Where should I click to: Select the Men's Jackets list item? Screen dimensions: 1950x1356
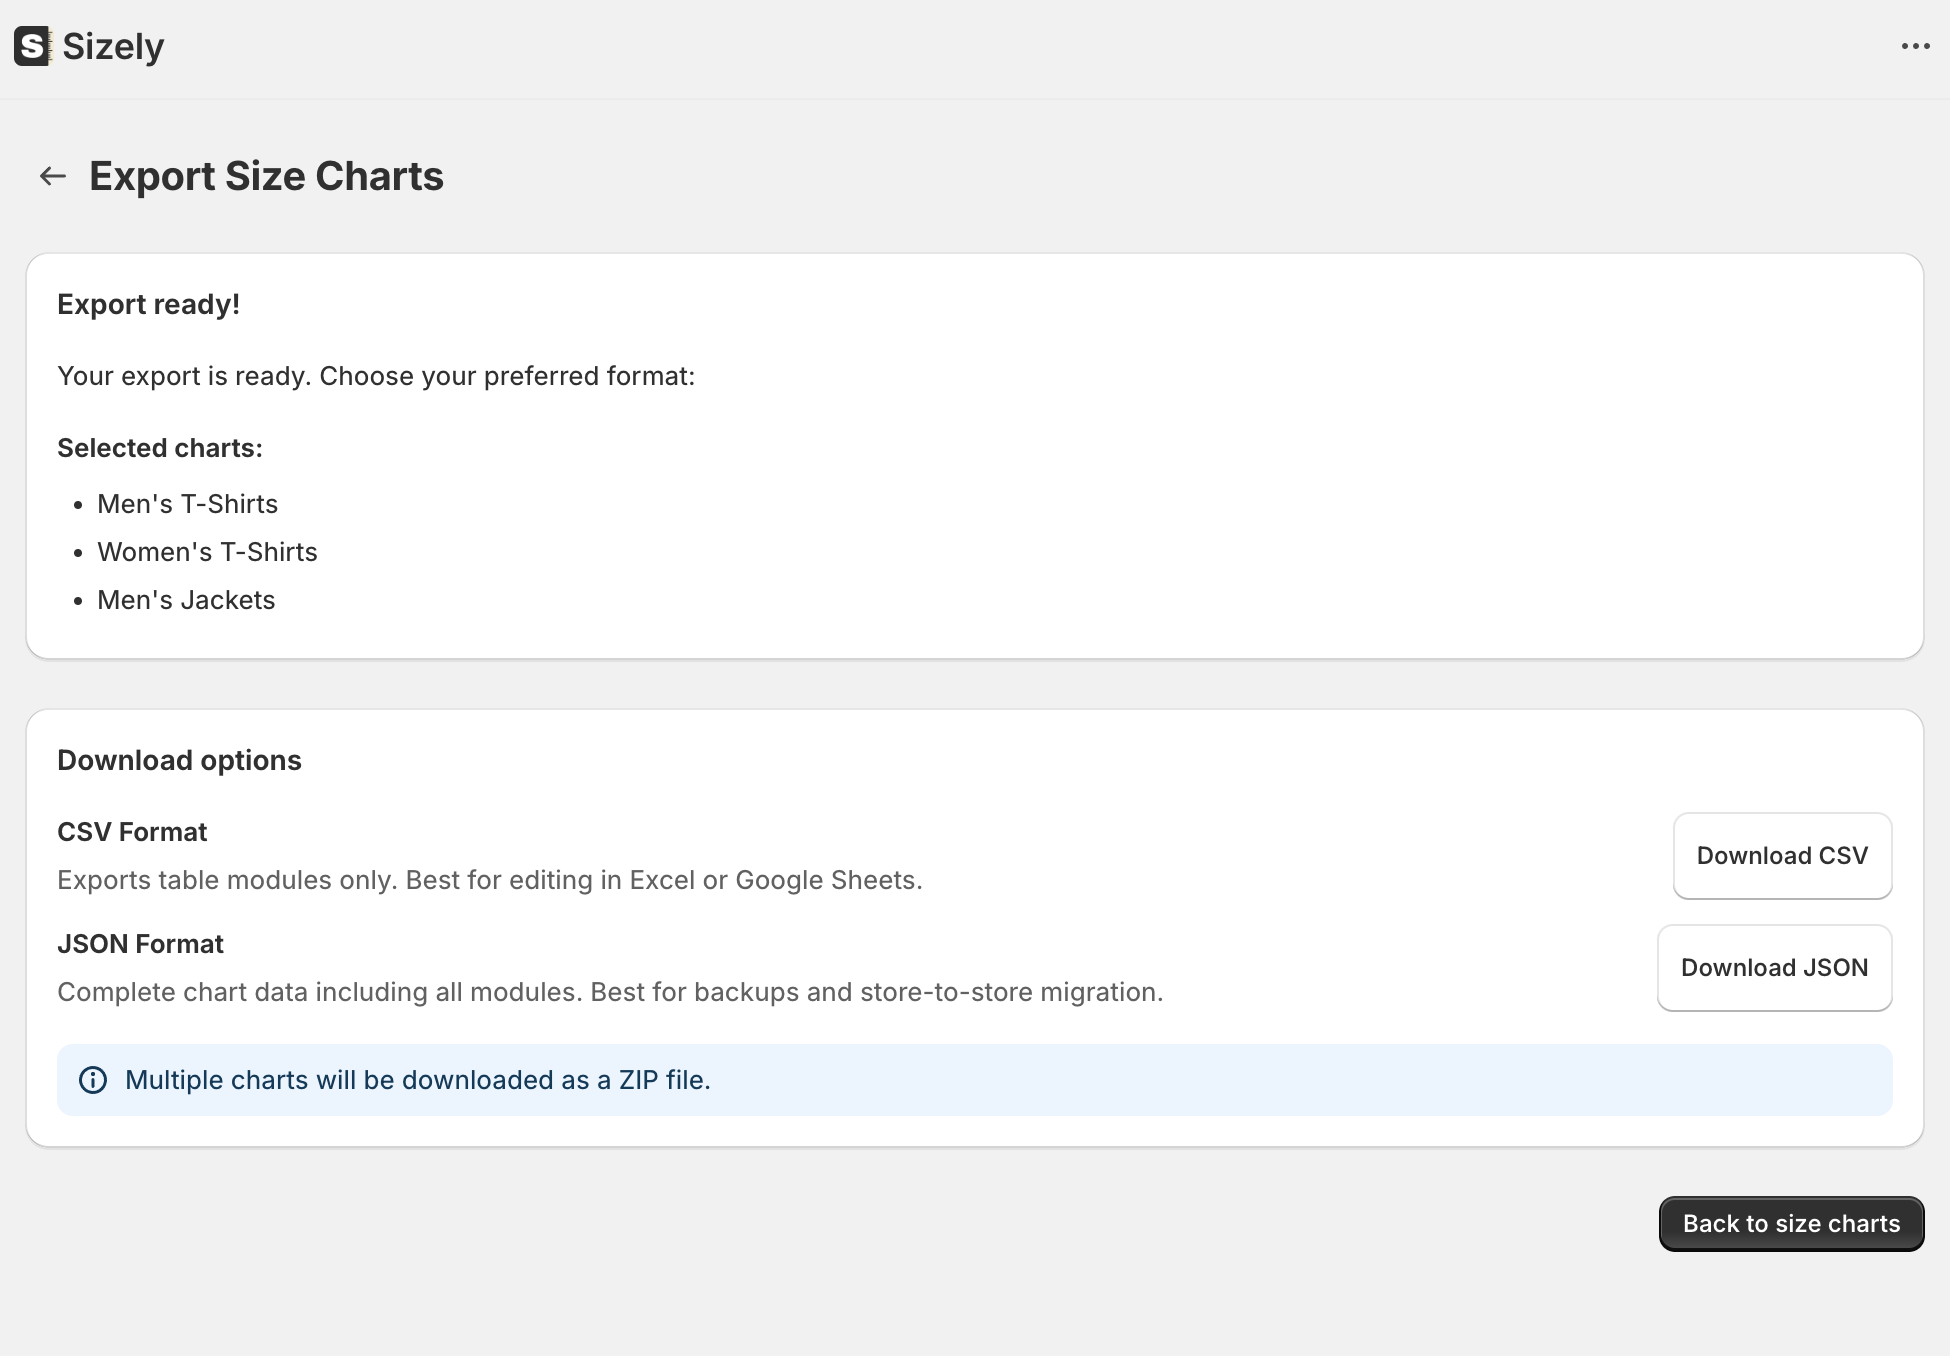[x=186, y=600]
